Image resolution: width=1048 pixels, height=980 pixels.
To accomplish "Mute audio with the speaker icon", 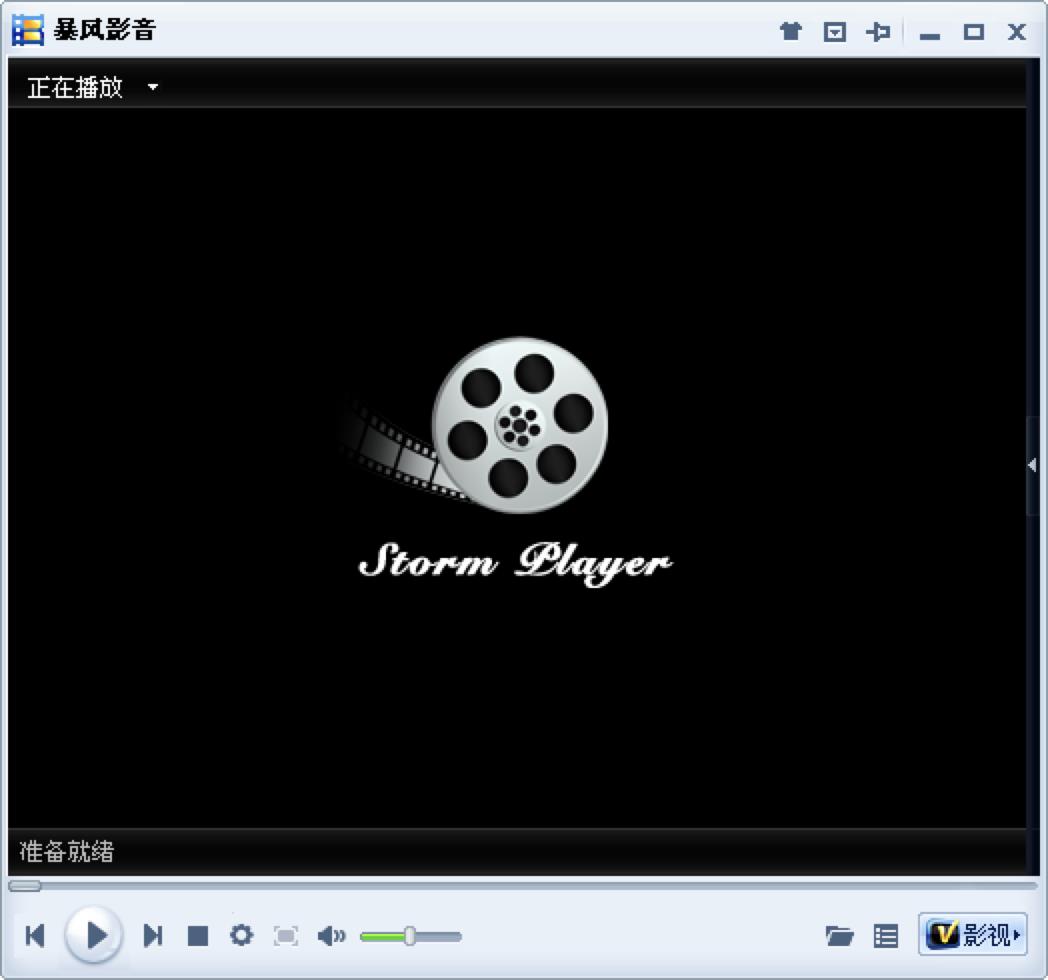I will [x=332, y=936].
